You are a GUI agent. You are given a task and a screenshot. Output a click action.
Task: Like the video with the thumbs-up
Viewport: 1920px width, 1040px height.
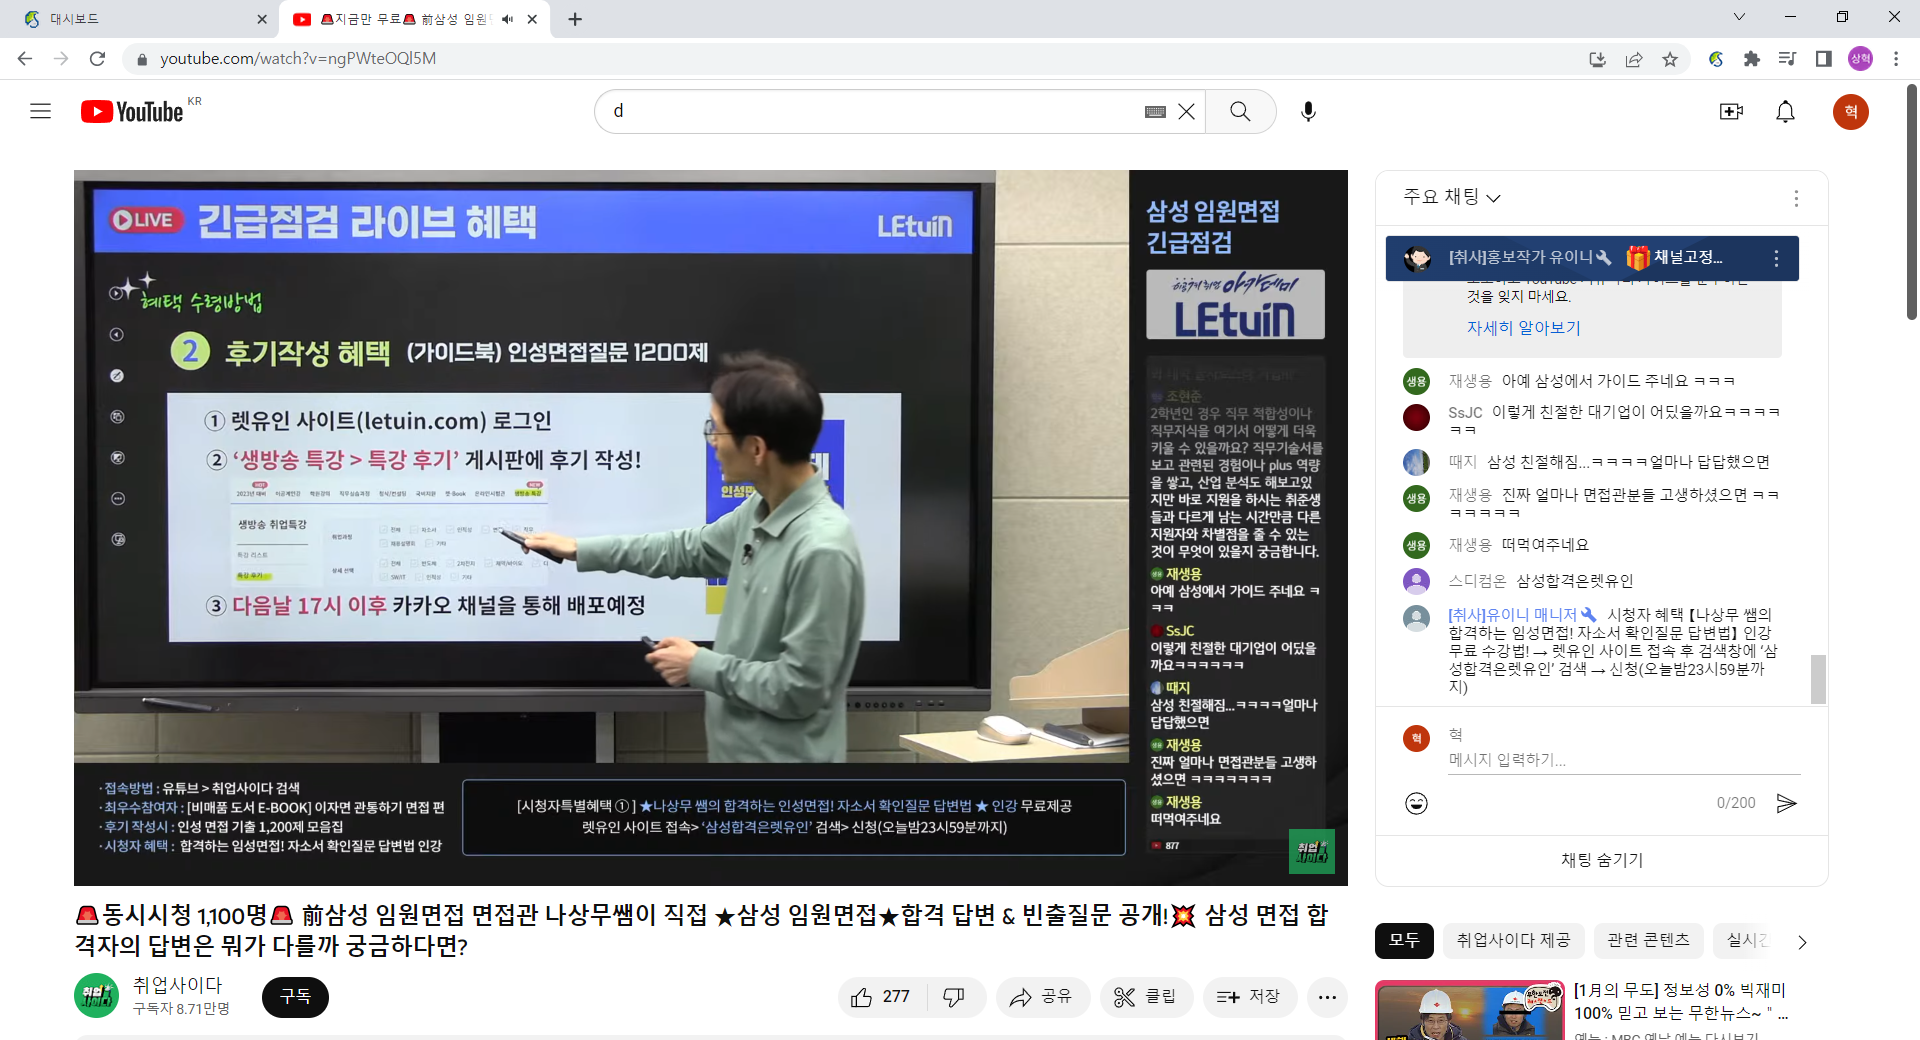pos(882,997)
